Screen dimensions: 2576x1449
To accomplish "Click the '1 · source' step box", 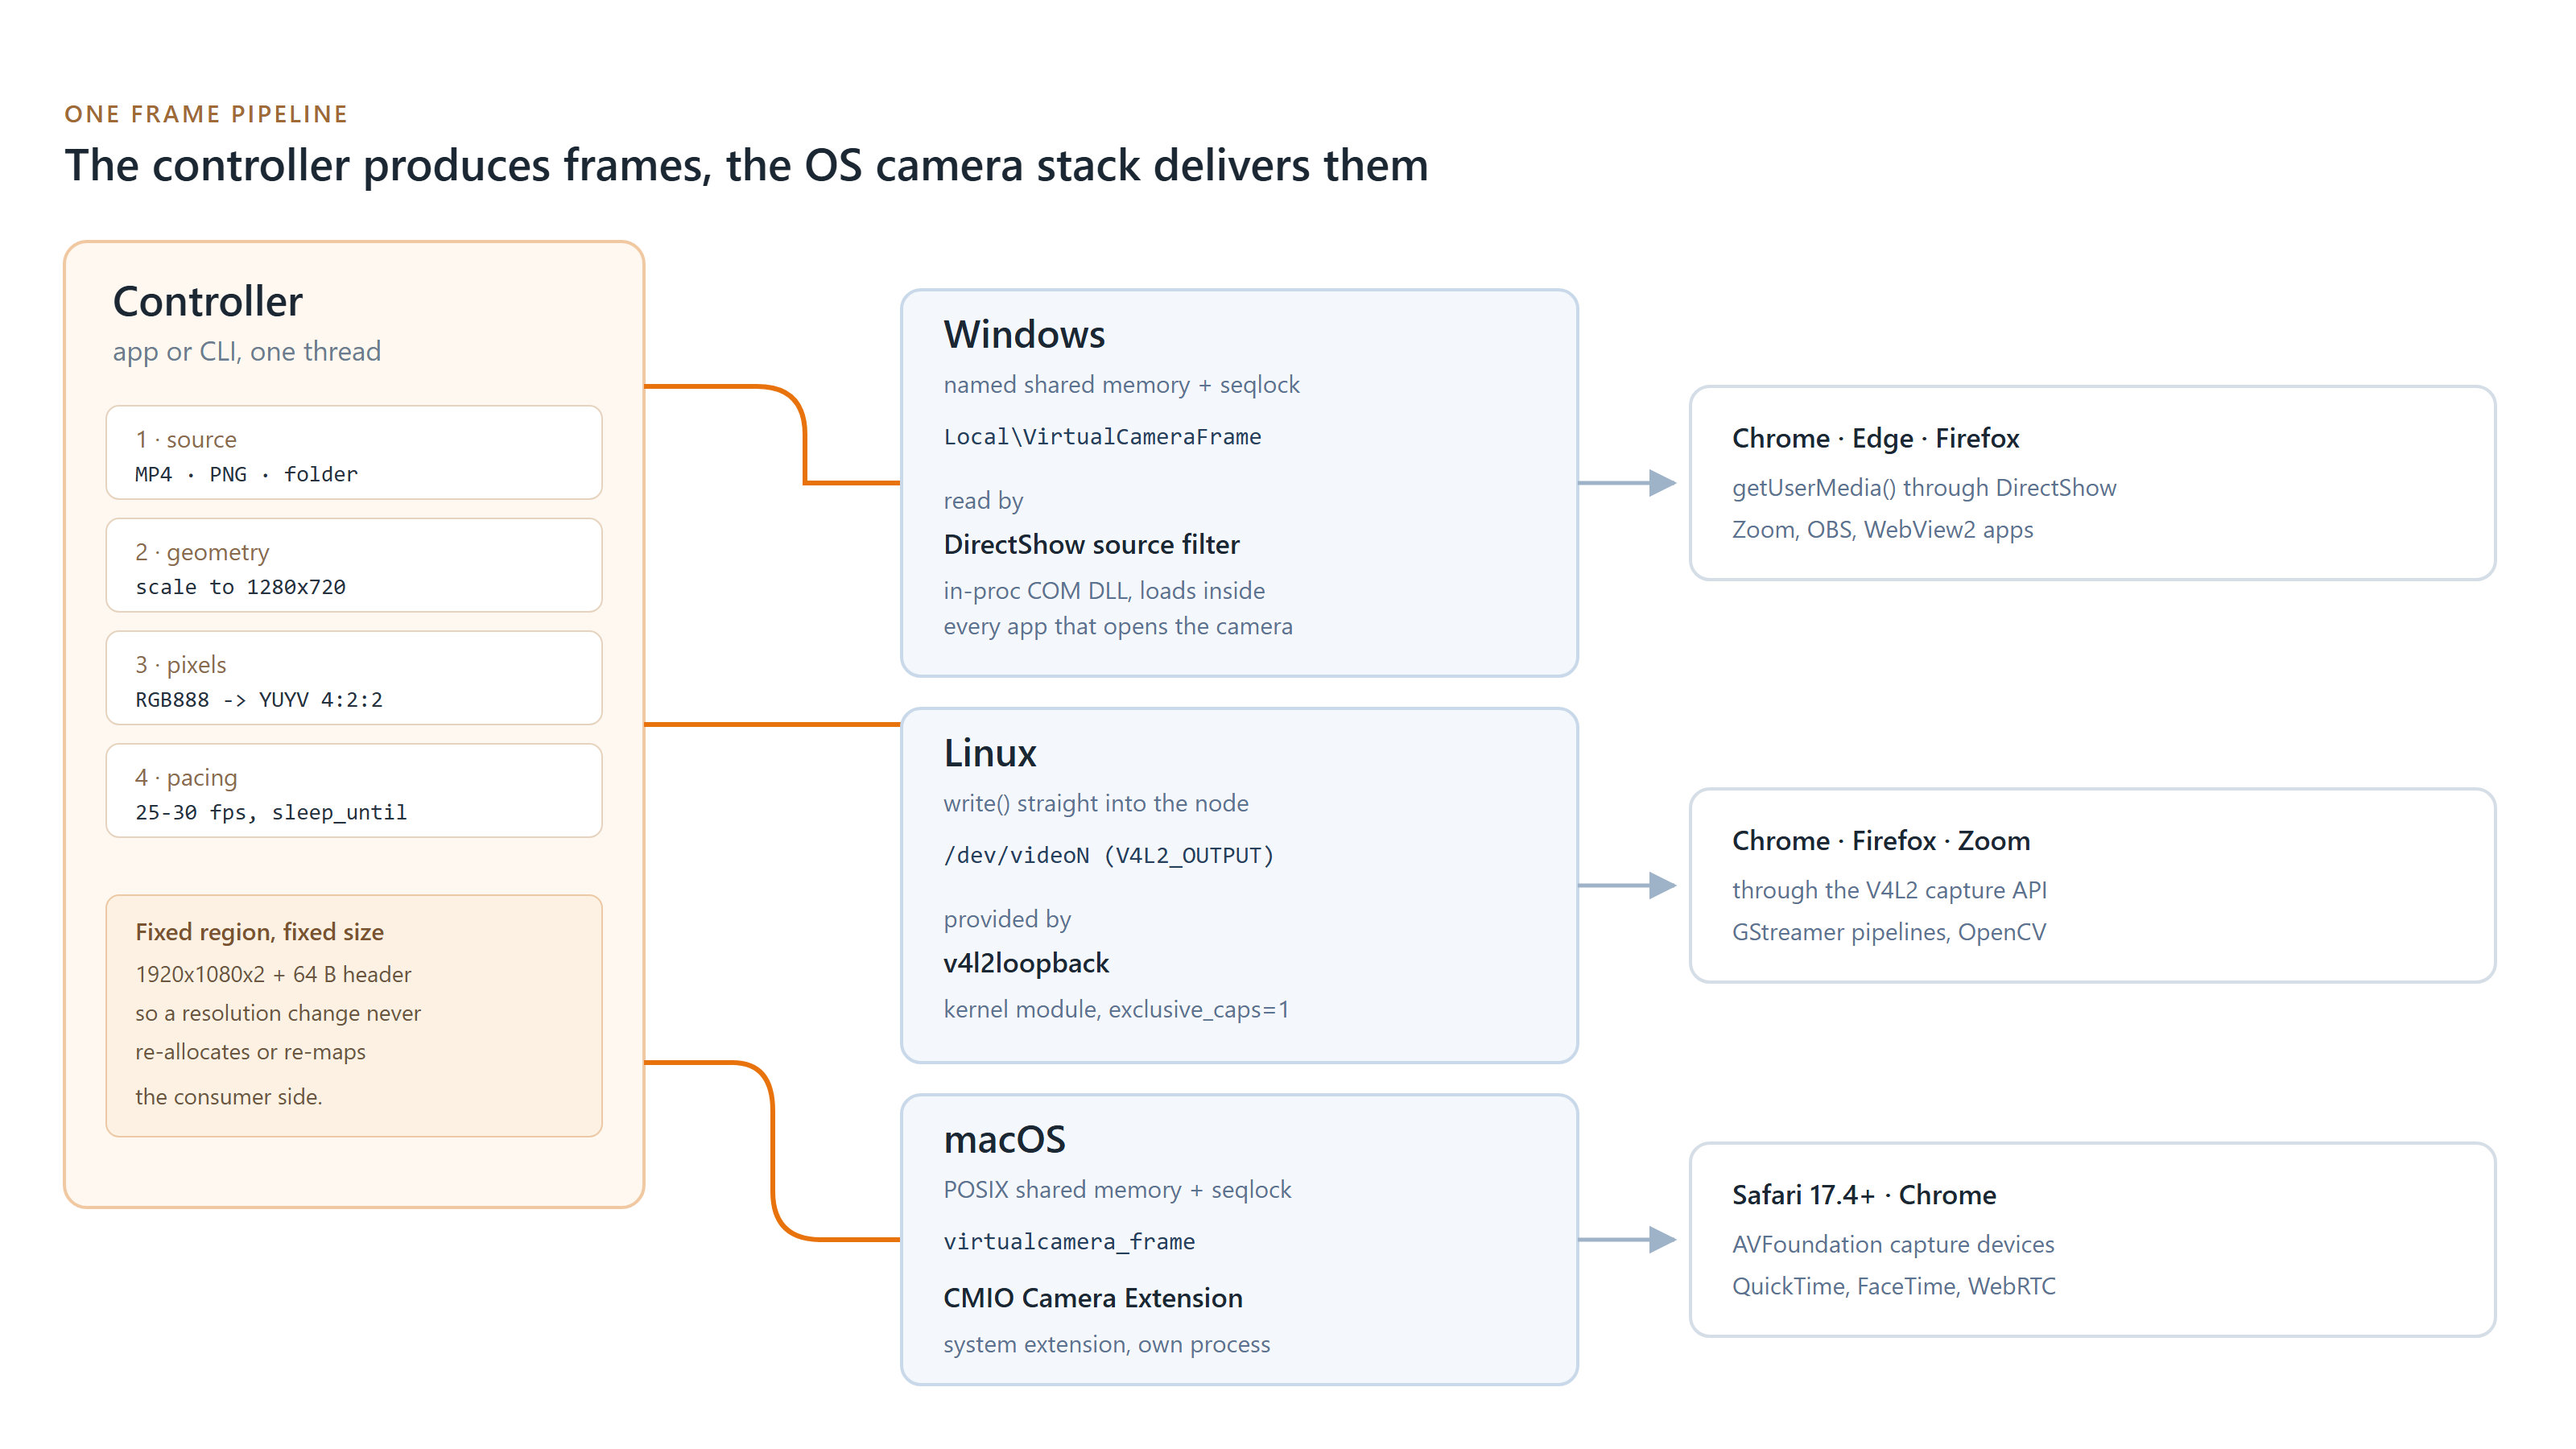I will 354,453.
